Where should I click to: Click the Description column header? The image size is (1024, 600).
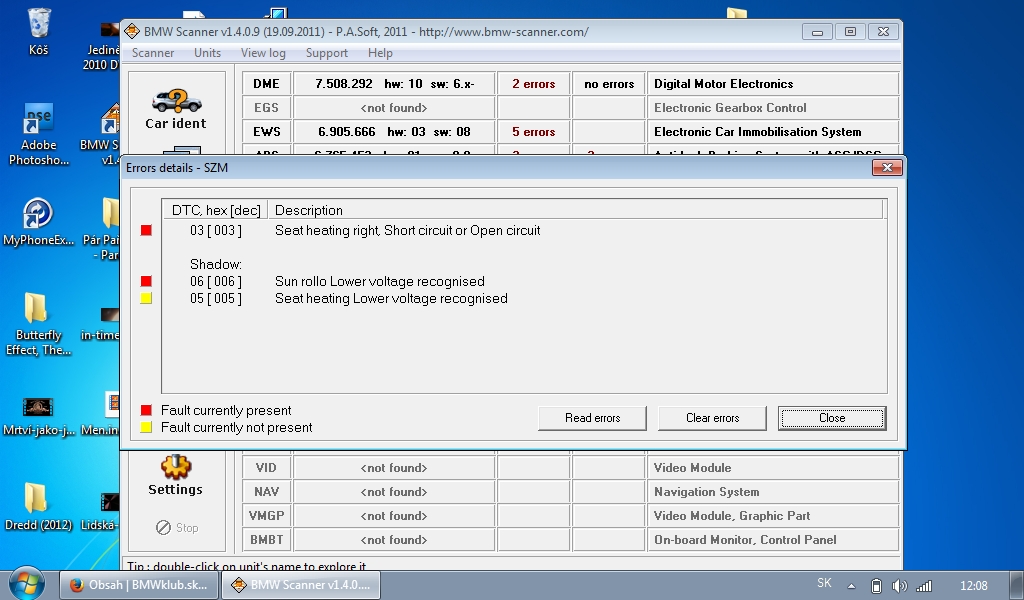[308, 210]
